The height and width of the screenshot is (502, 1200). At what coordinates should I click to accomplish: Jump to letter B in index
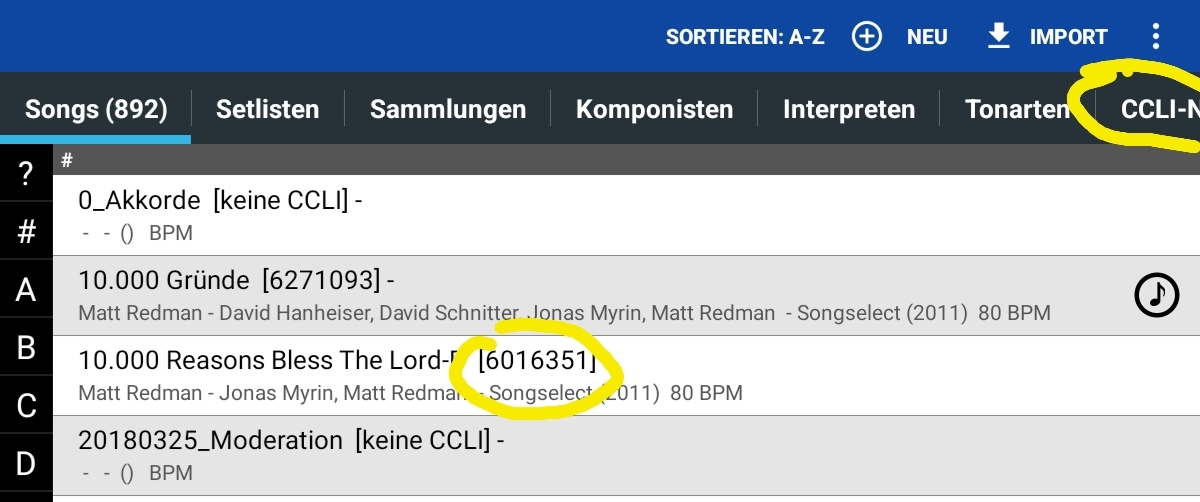[x=26, y=347]
